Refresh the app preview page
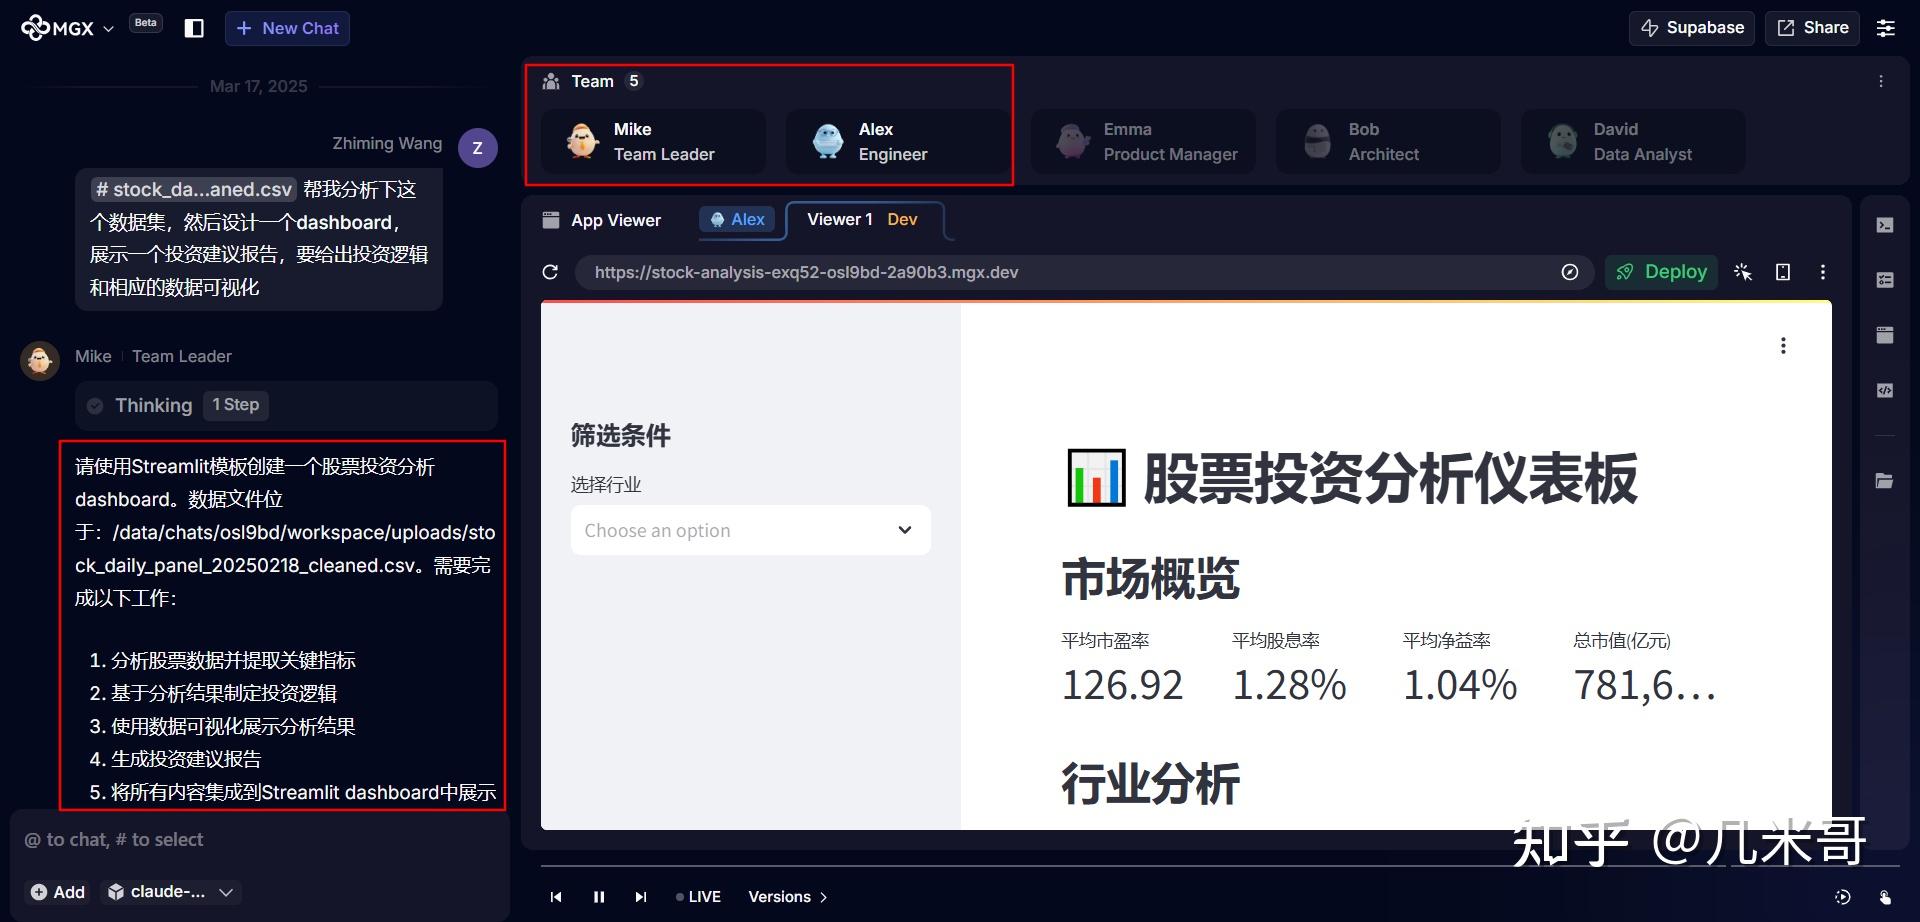 click(x=550, y=271)
